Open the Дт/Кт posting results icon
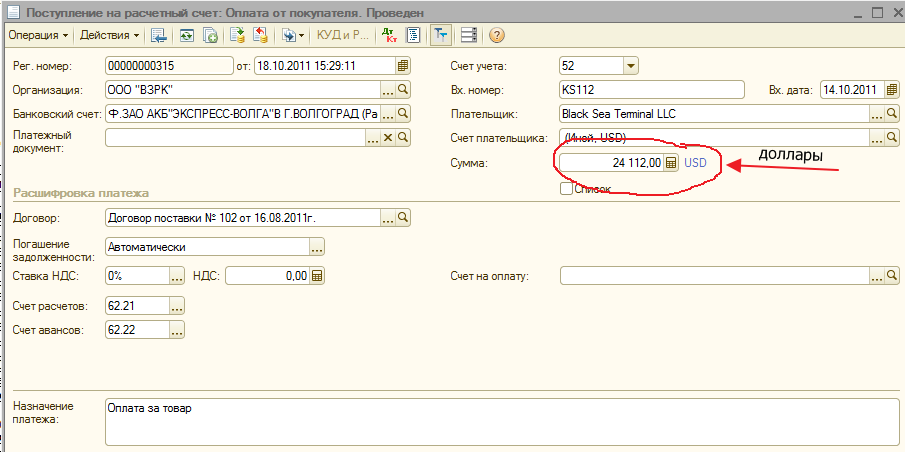The image size is (905, 452). (388, 35)
